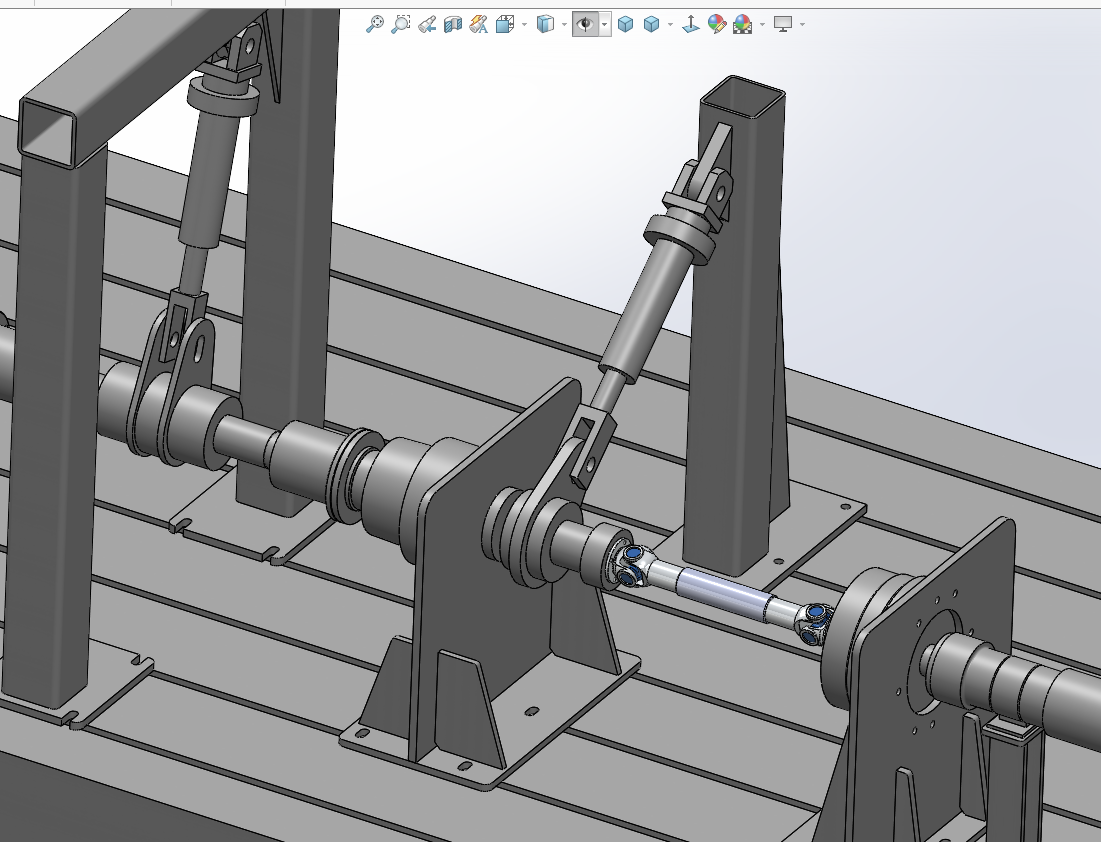Image resolution: width=1101 pixels, height=842 pixels.
Task: Toggle the Hide/Show Items eye button
Action: click(584, 25)
